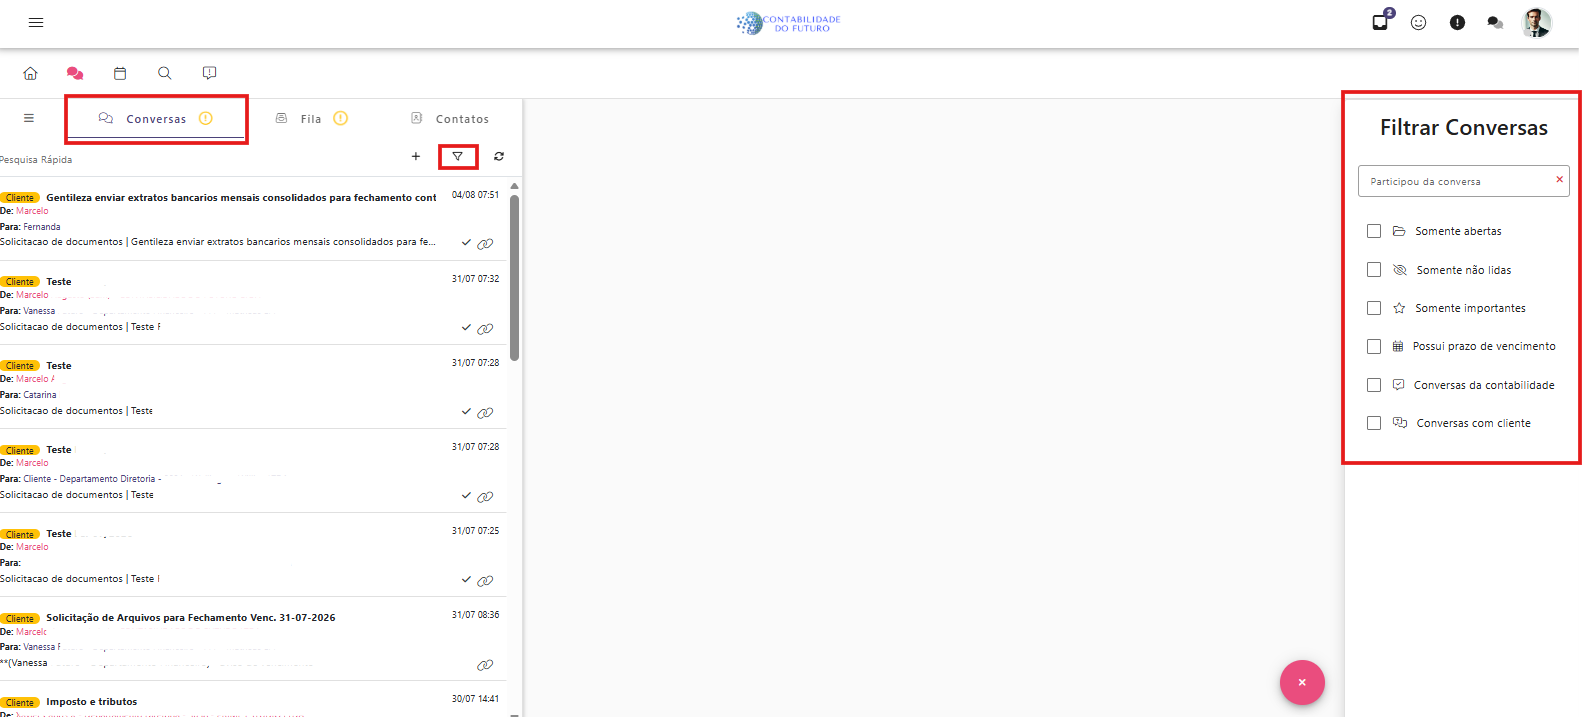Click the read checkmark on 04/08 07:51 conversation
The width and height of the screenshot is (1582, 717).
click(466, 243)
